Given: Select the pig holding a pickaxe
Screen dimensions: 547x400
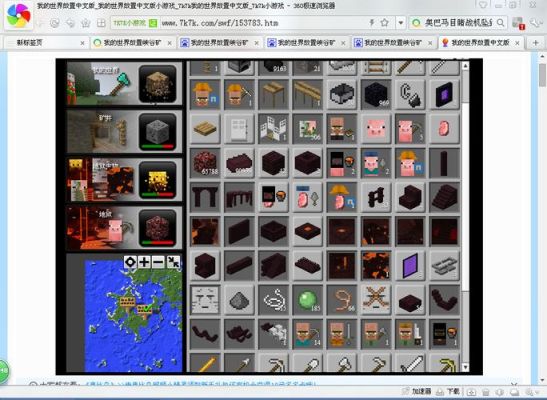Looking at the screenshot, I should coord(410,129).
